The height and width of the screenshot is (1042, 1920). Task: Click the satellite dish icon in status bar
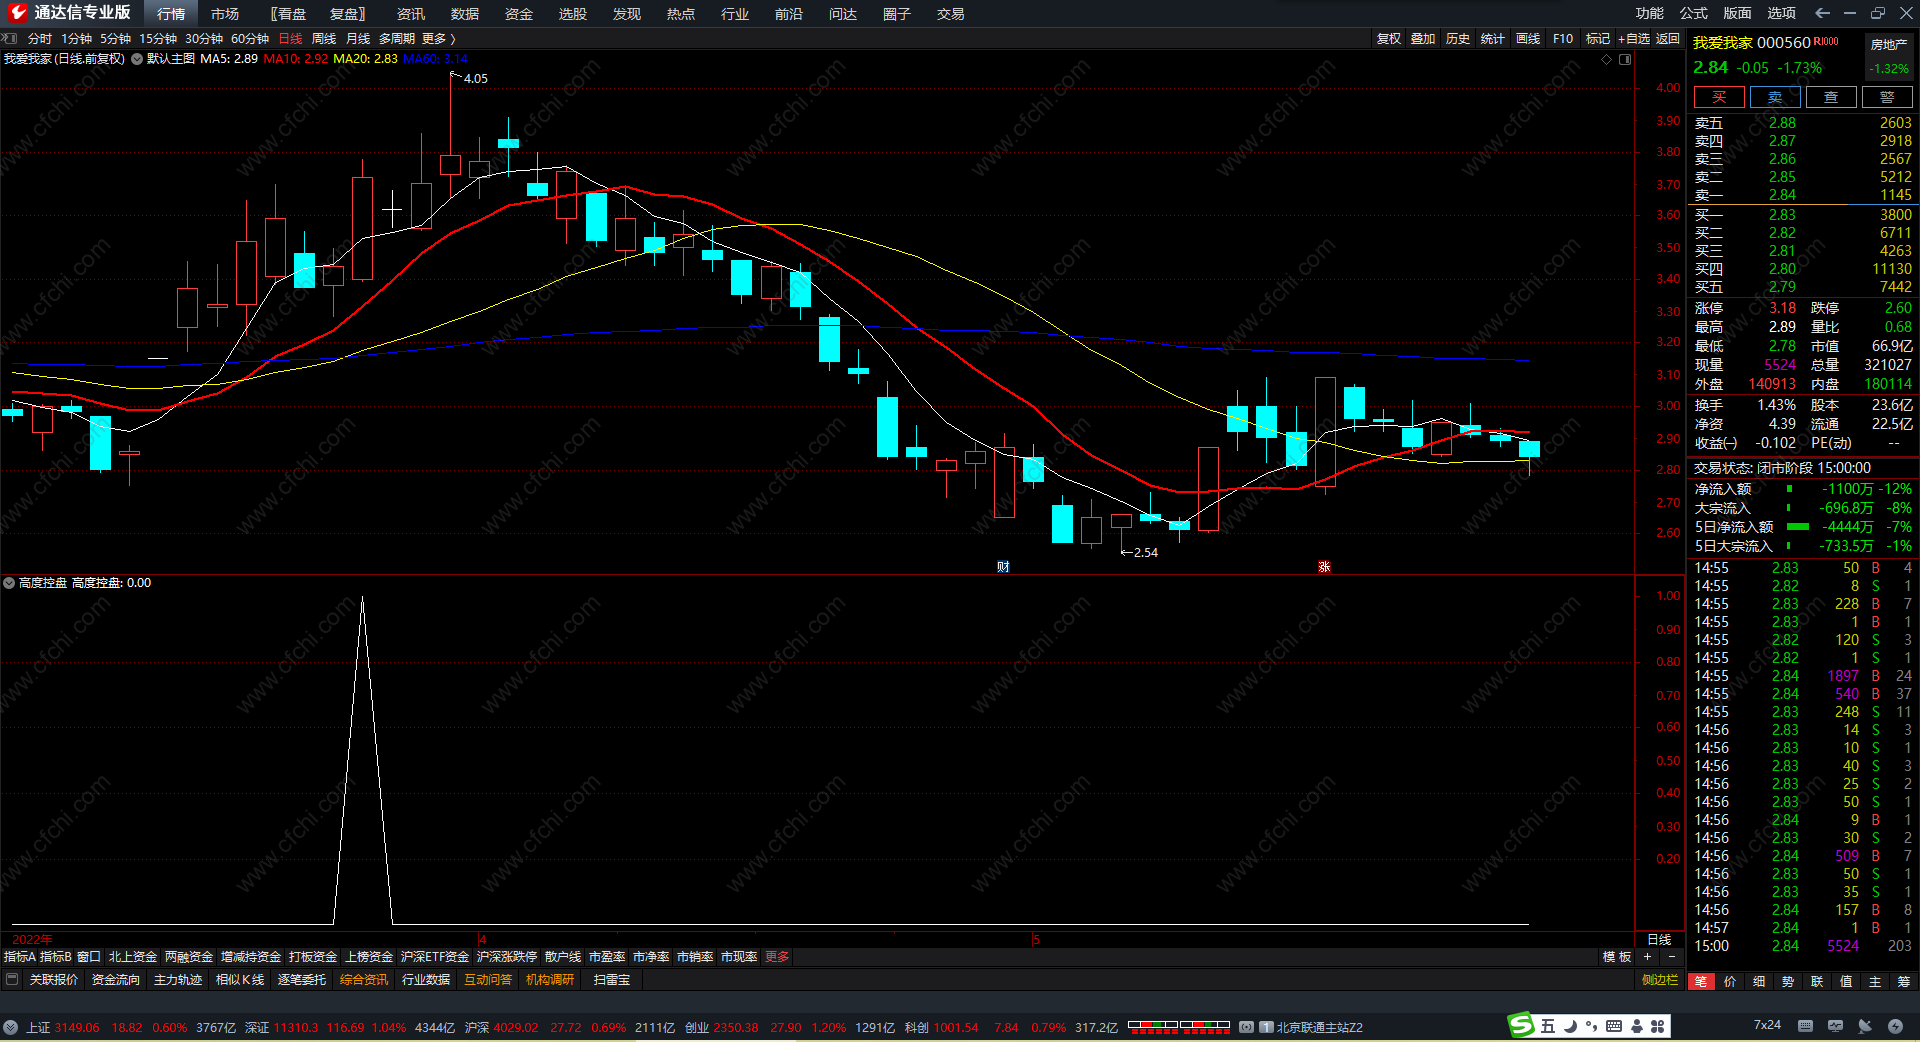[1865, 1026]
